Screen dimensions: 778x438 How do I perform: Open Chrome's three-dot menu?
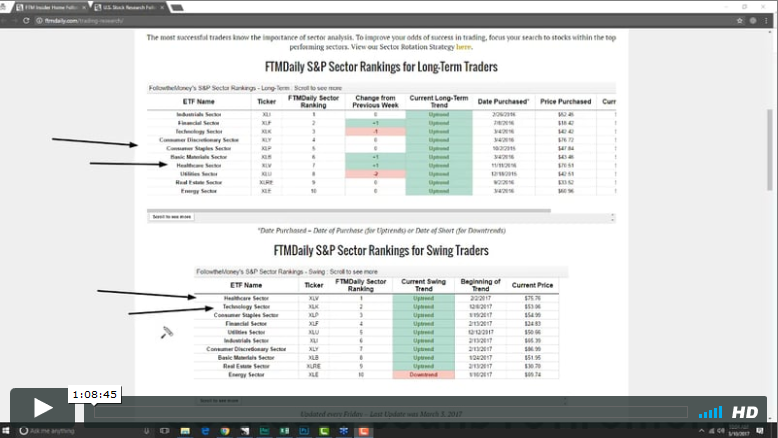click(769, 19)
